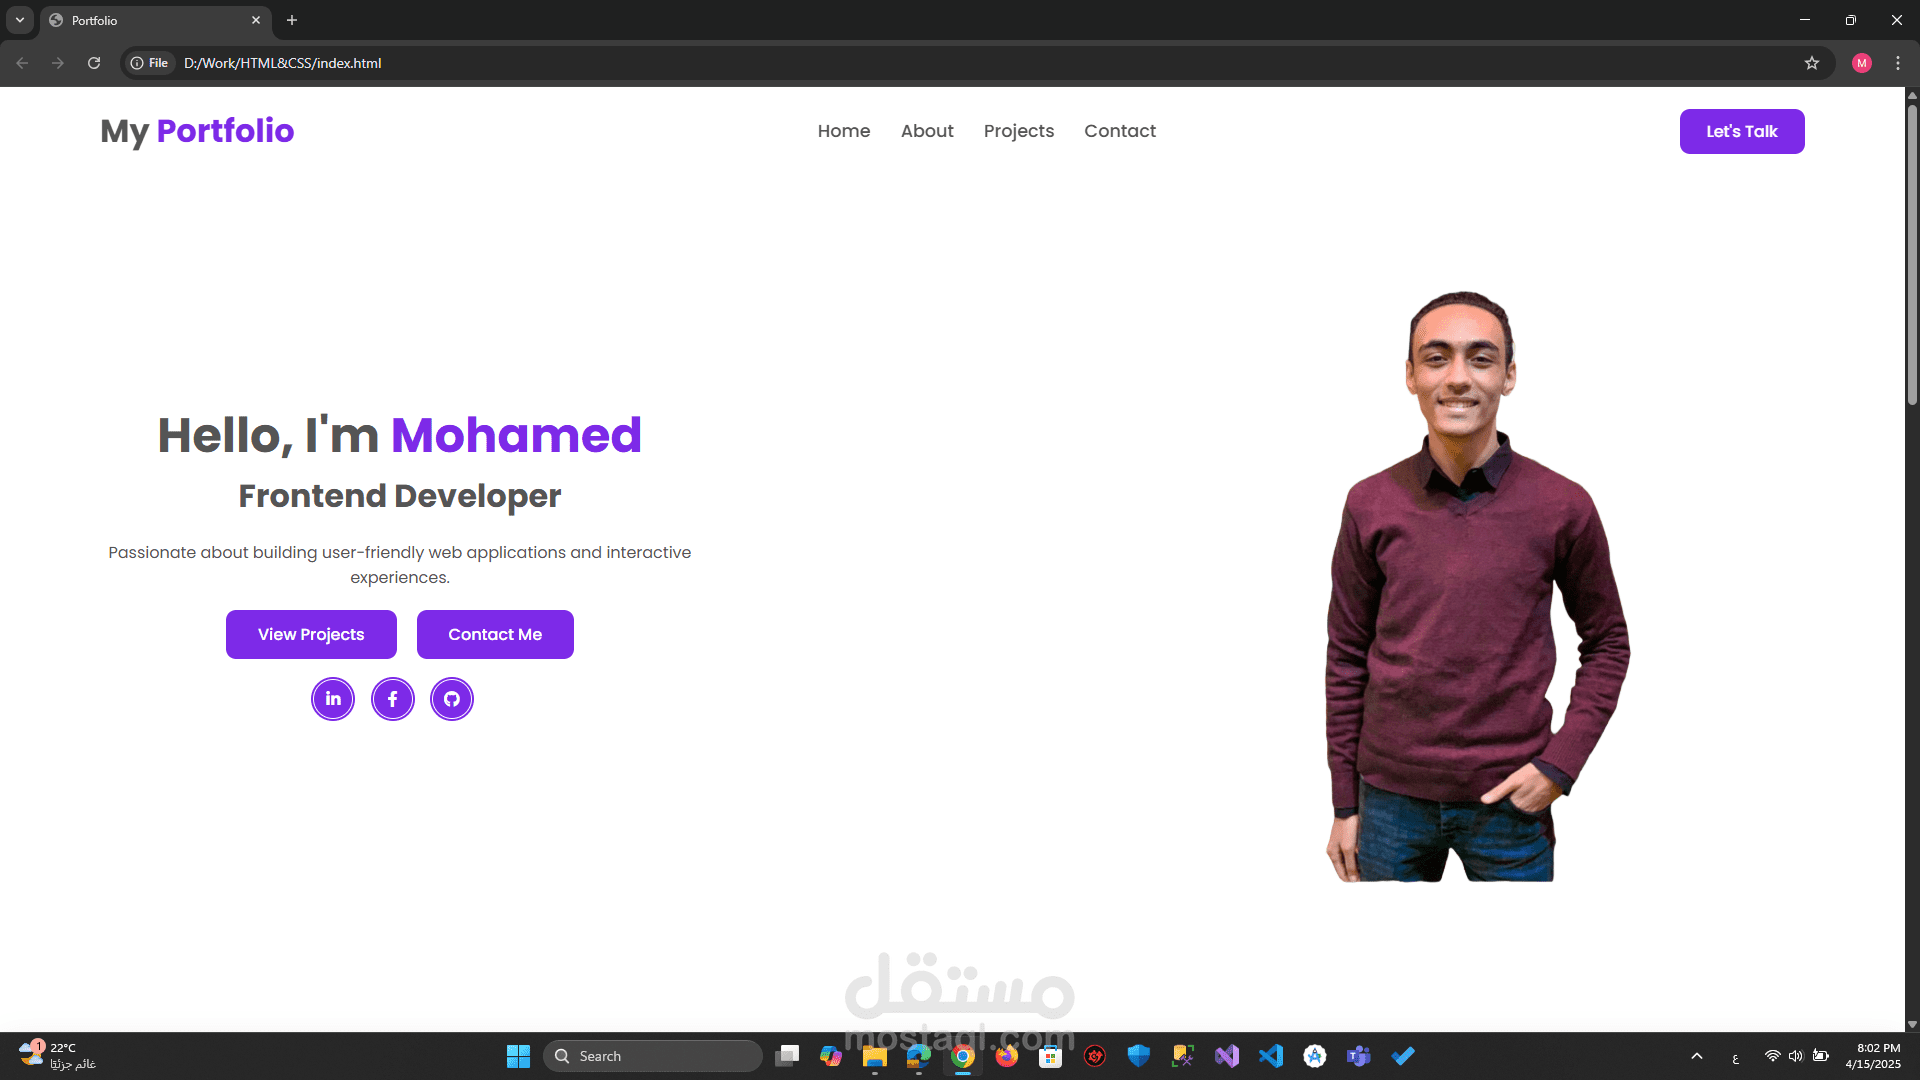
Task: Click the 'Frontend Developer' subtitle text
Action: [x=400, y=496]
